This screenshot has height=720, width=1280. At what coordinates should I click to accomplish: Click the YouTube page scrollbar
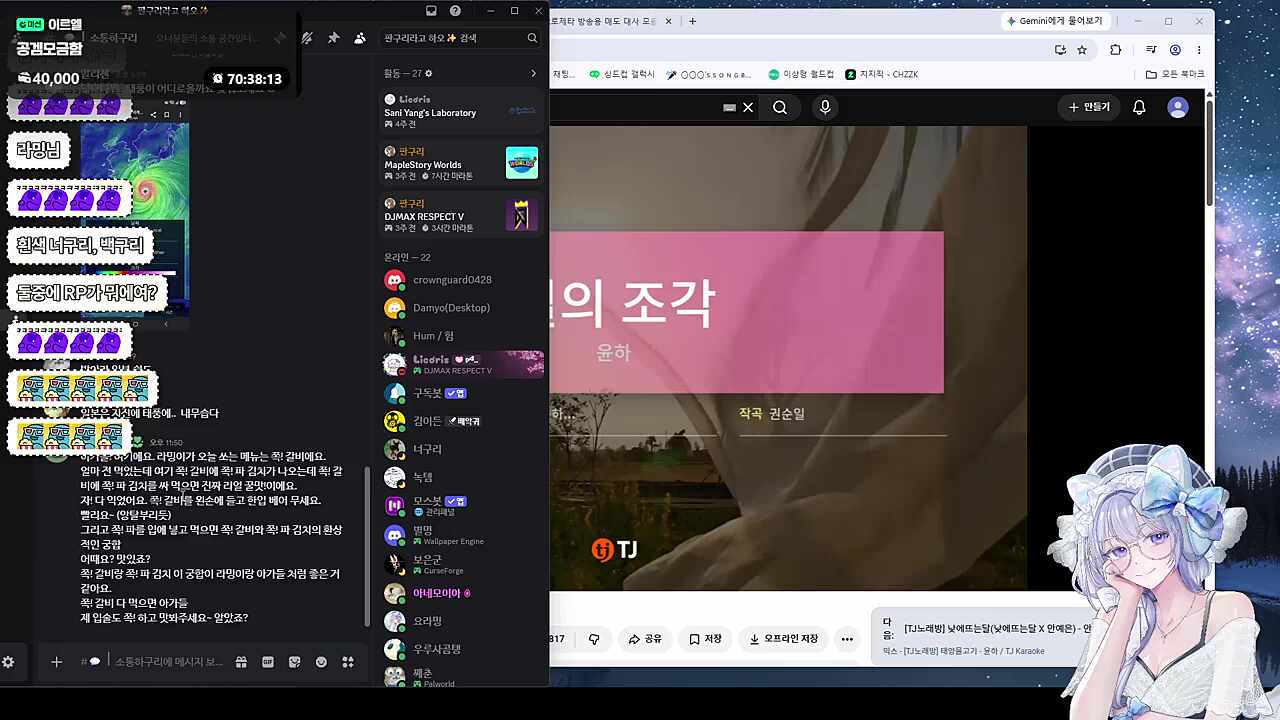[1209, 155]
